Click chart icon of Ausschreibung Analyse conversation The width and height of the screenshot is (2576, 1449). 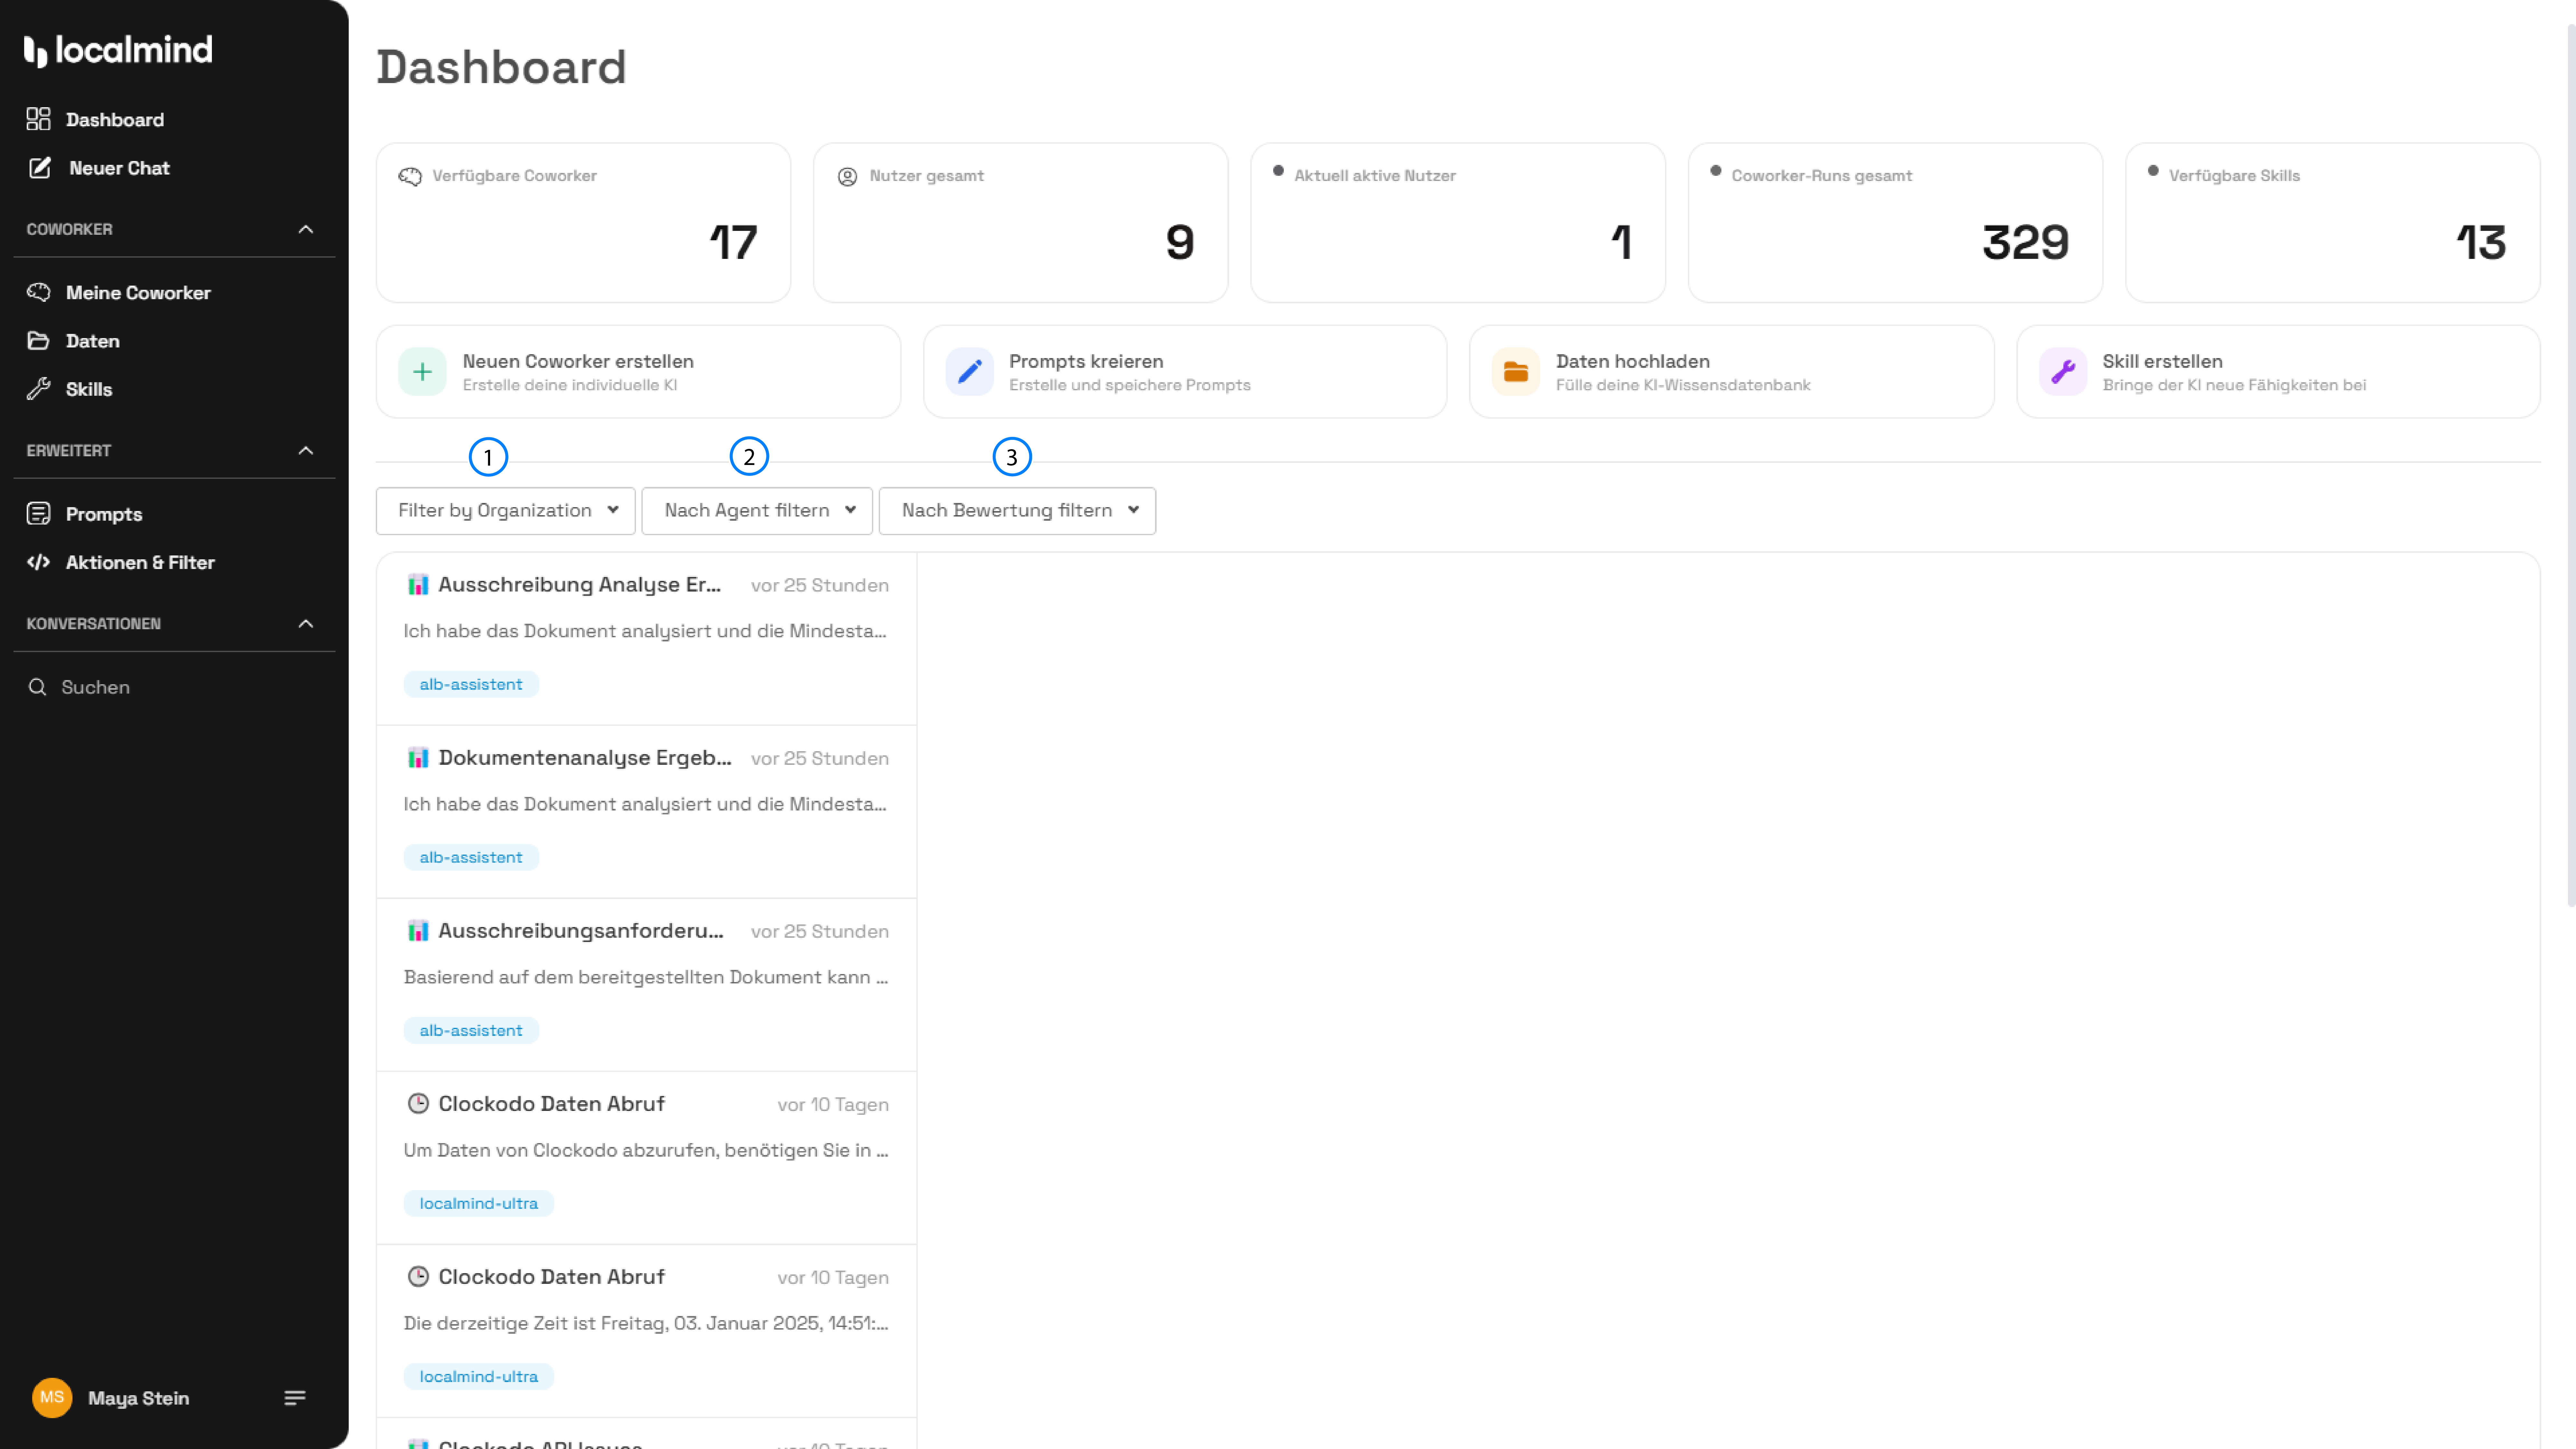418,585
